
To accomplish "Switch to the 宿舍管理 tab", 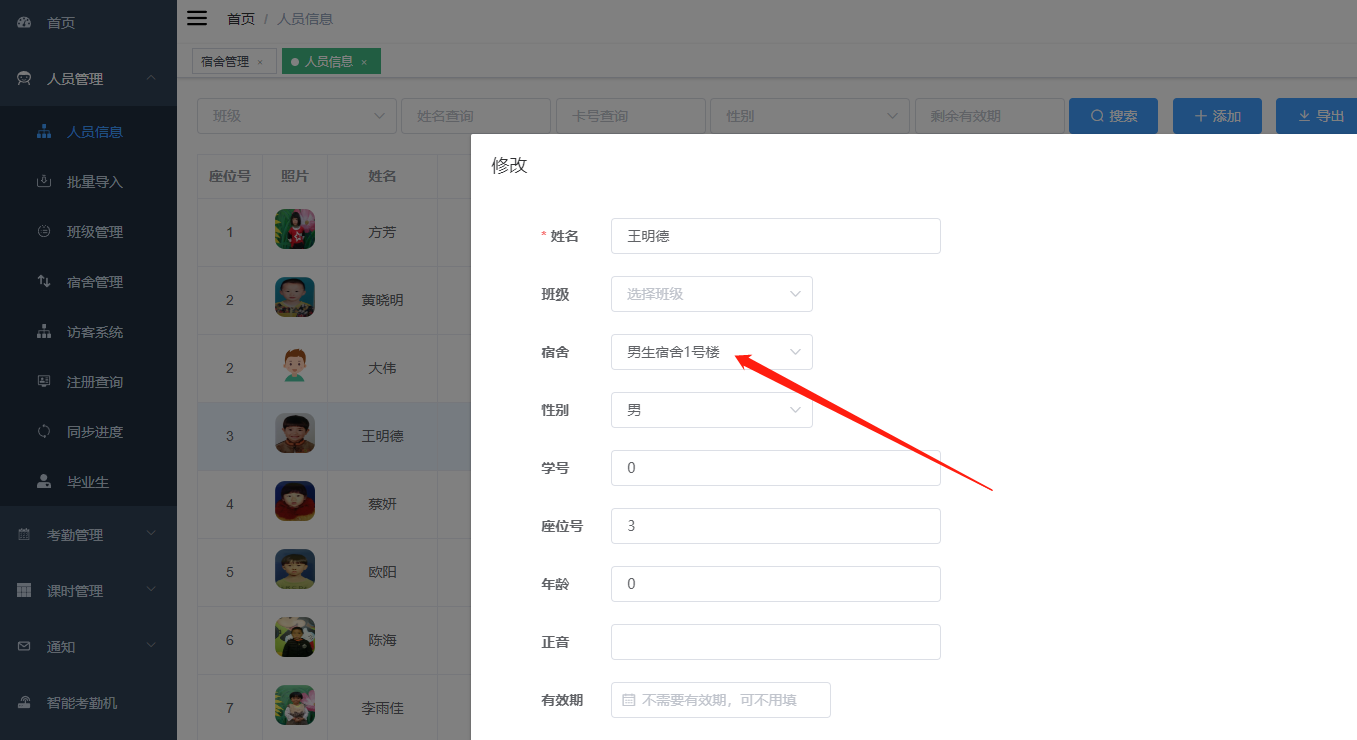I will tap(226, 61).
